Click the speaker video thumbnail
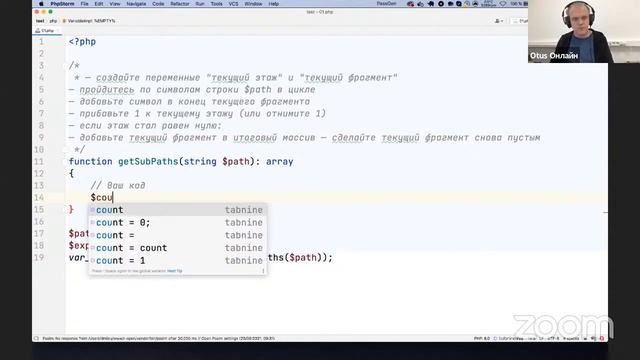The image size is (640, 360). 584,31
